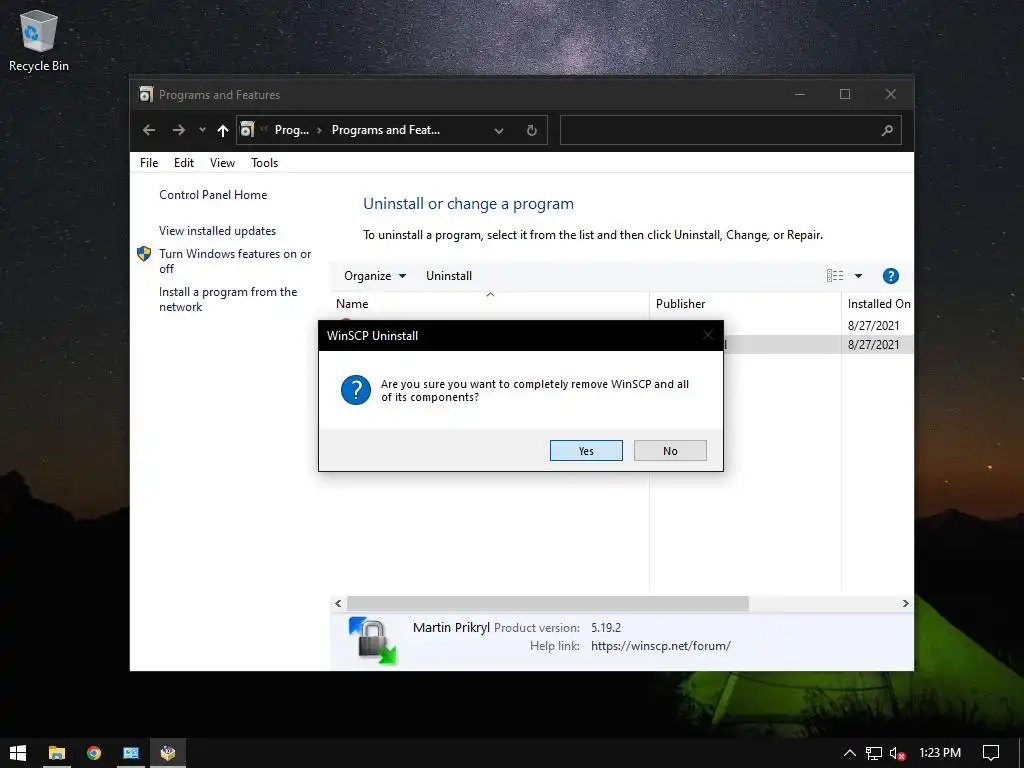Image resolution: width=1024 pixels, height=768 pixels.
Task: Open the clock showing 1:23 PM
Action: (x=940, y=753)
